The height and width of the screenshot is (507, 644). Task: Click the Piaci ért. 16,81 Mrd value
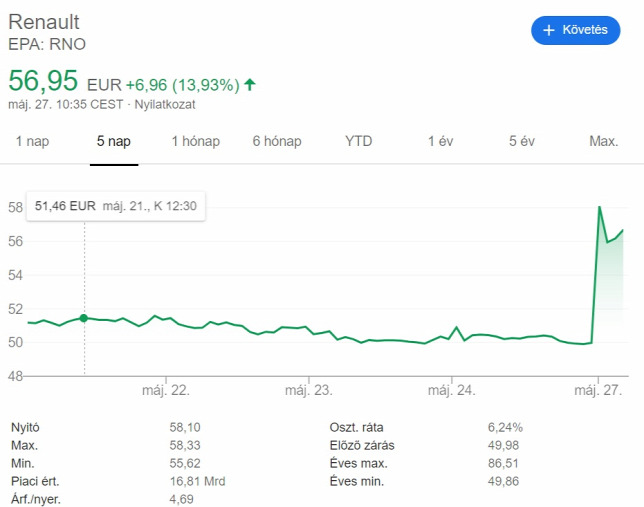tap(197, 481)
